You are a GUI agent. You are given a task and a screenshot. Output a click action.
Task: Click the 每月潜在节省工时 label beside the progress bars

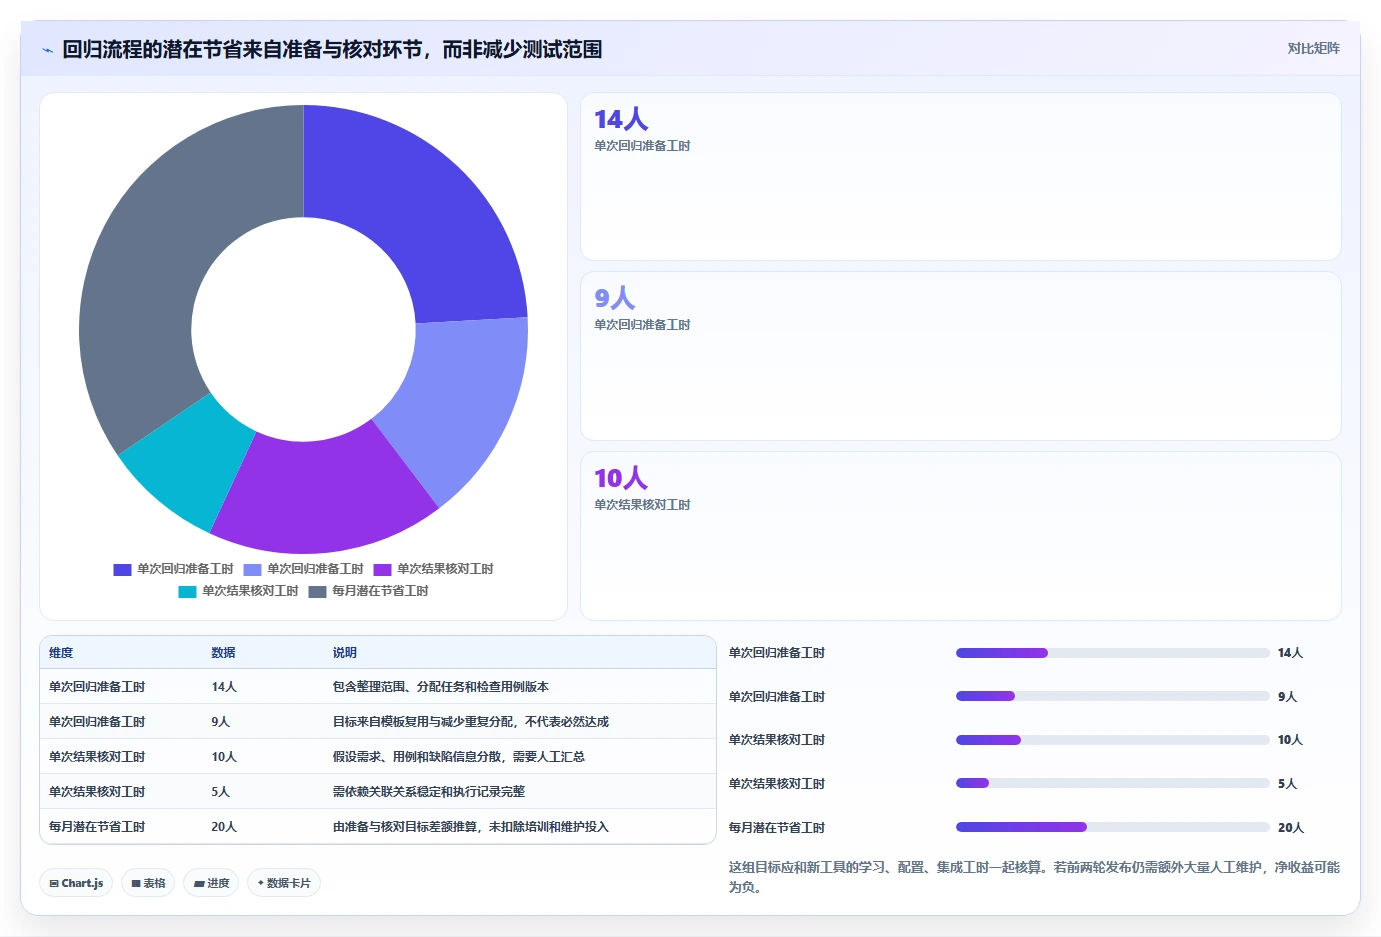[x=777, y=828]
